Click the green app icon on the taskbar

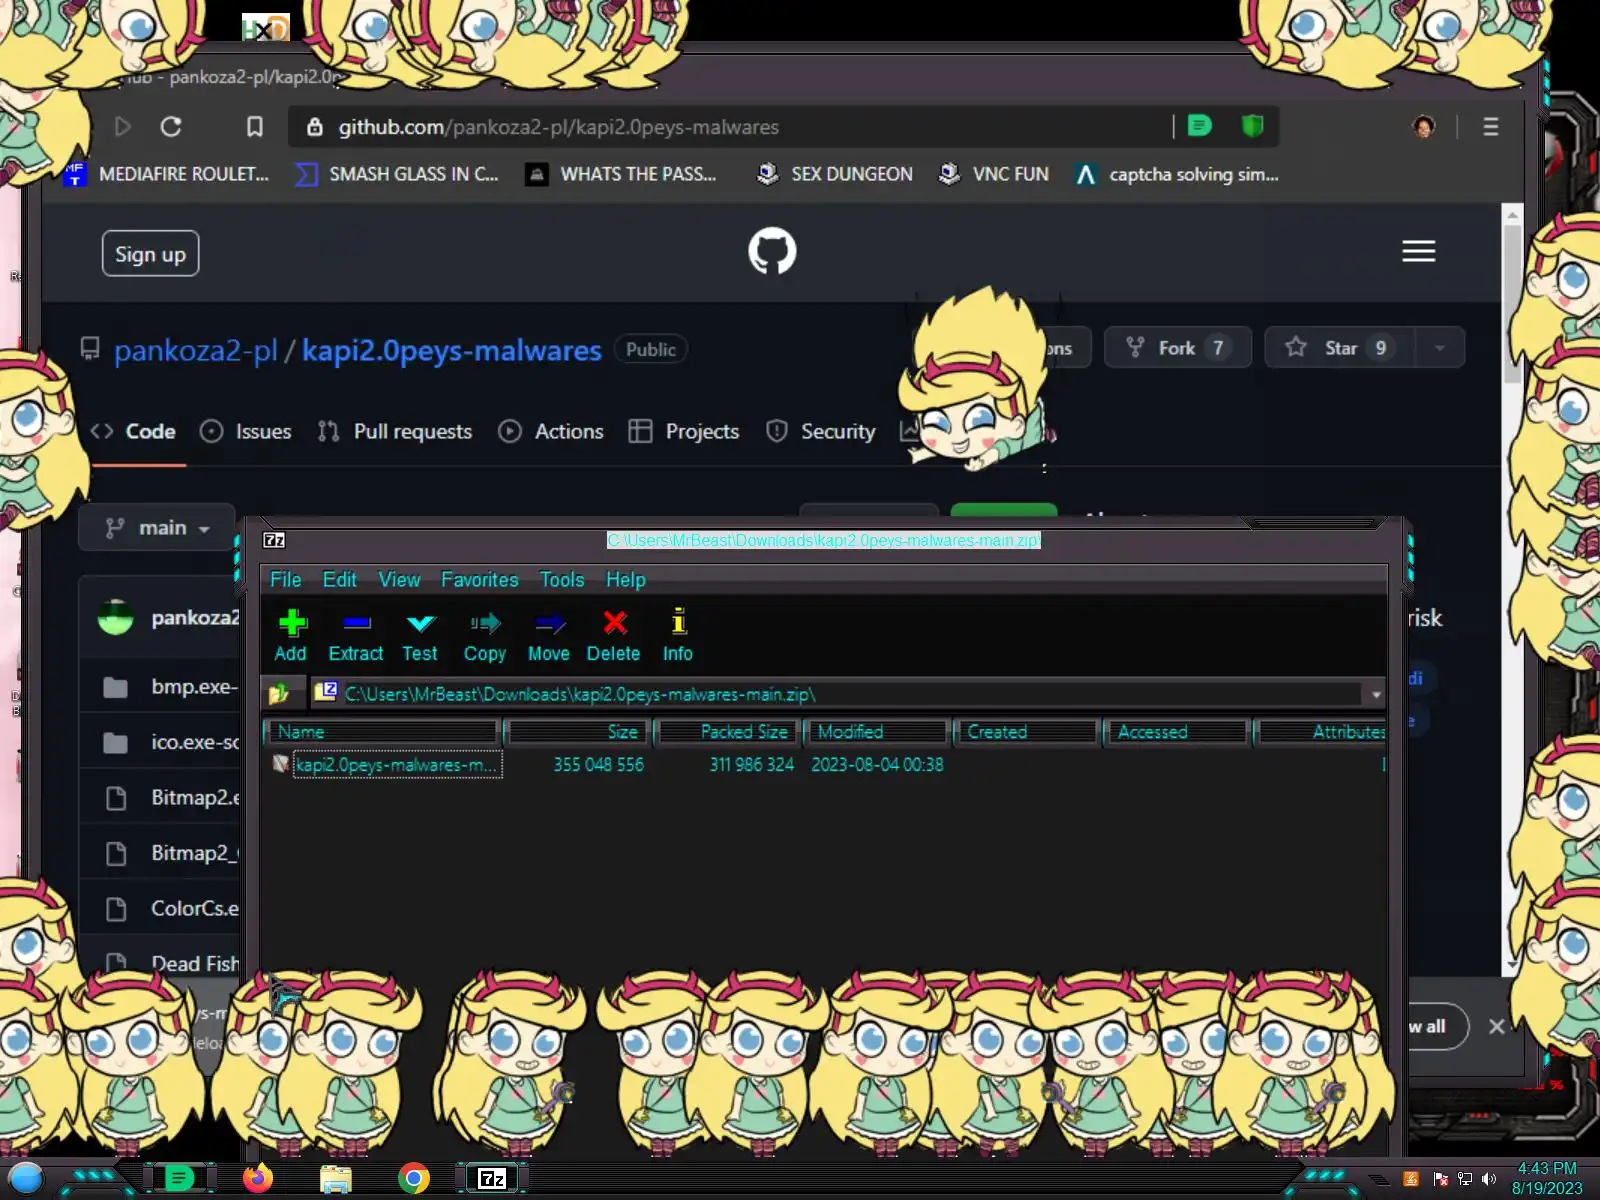[x=179, y=1178]
